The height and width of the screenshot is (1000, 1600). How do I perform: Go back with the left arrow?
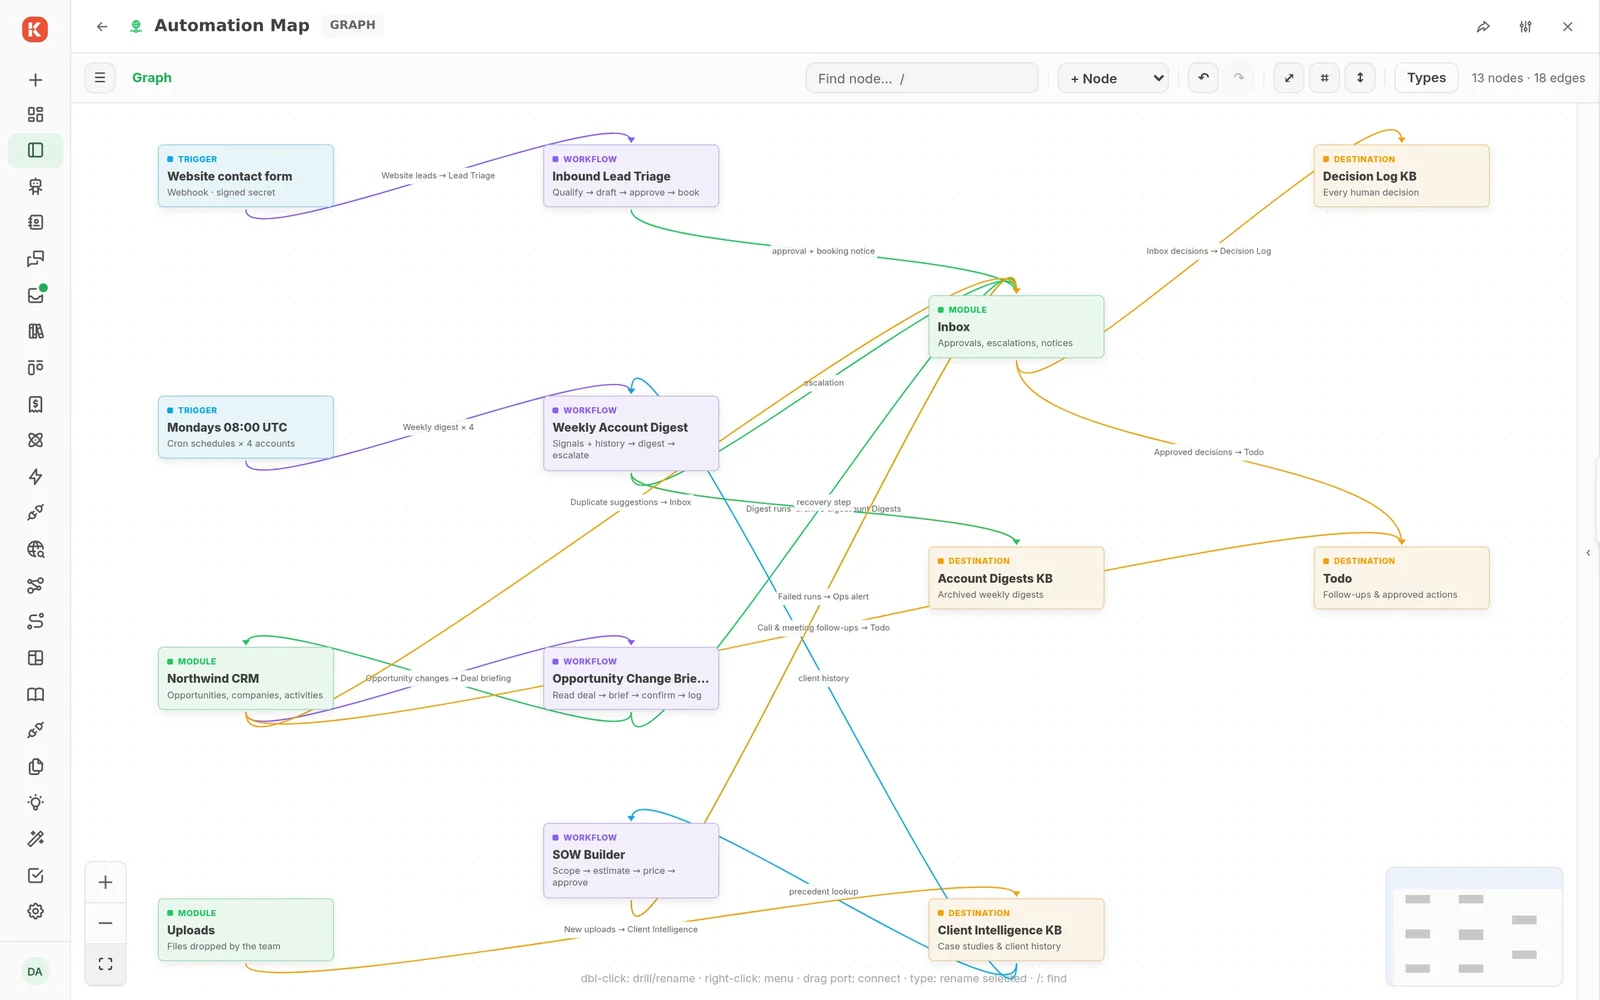pyautogui.click(x=102, y=27)
